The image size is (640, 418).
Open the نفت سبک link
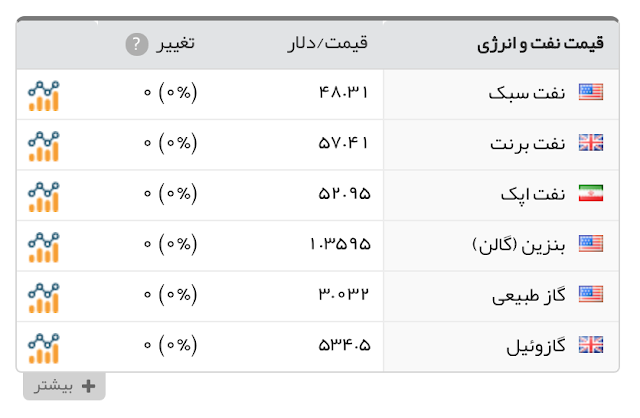tap(527, 93)
